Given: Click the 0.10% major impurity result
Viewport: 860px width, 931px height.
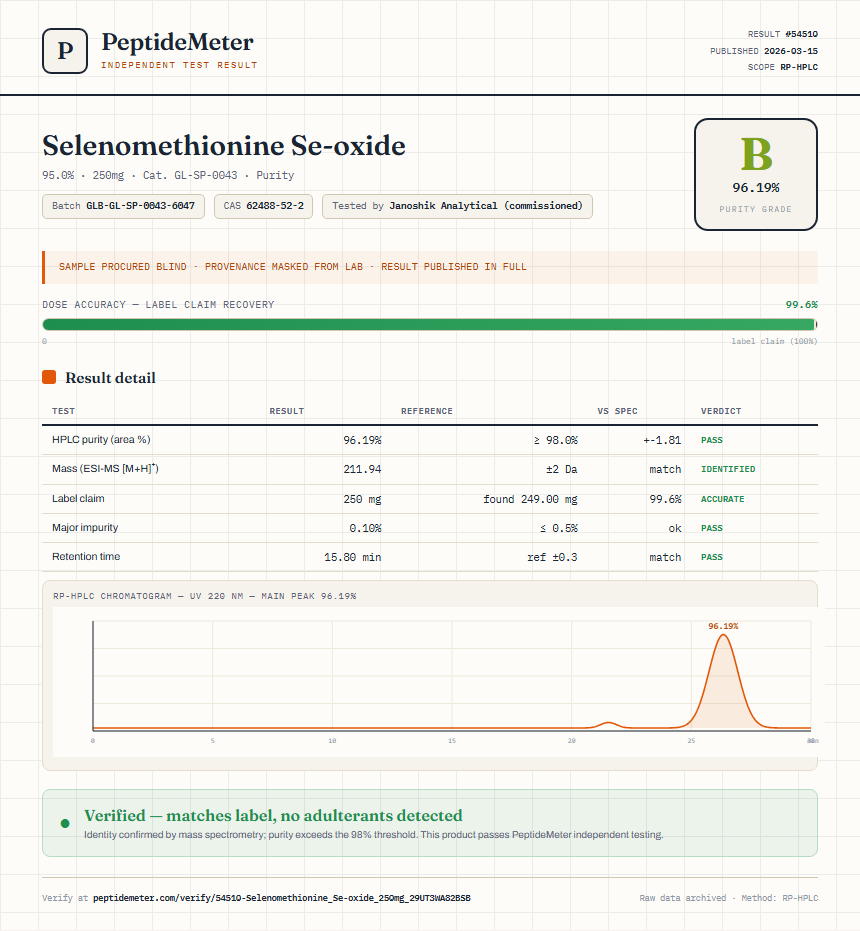Looking at the screenshot, I should (x=365, y=528).
